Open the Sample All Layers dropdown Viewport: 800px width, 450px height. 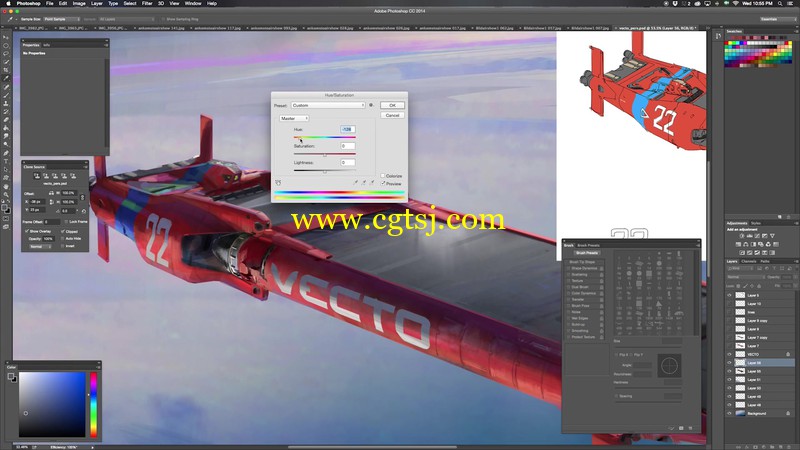click(x=126, y=19)
